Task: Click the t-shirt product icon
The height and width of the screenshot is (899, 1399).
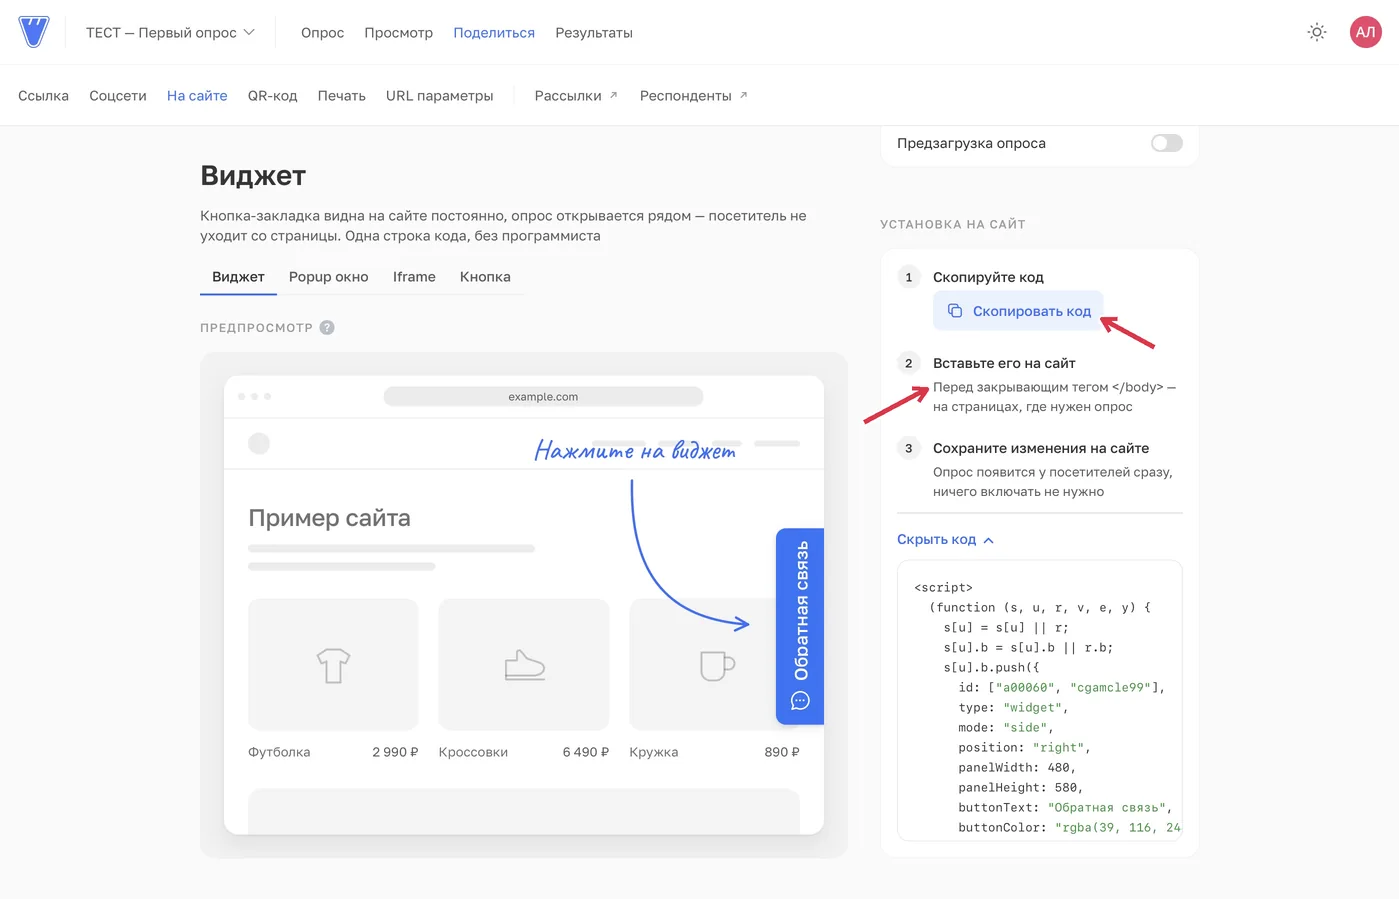Action: [333, 665]
